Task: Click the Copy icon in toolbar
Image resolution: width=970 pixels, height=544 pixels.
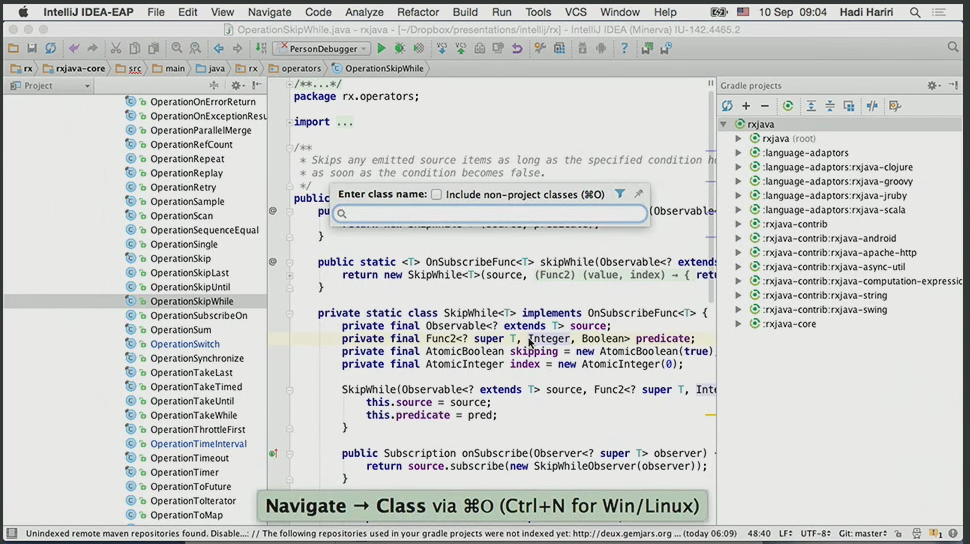Action: (134, 48)
